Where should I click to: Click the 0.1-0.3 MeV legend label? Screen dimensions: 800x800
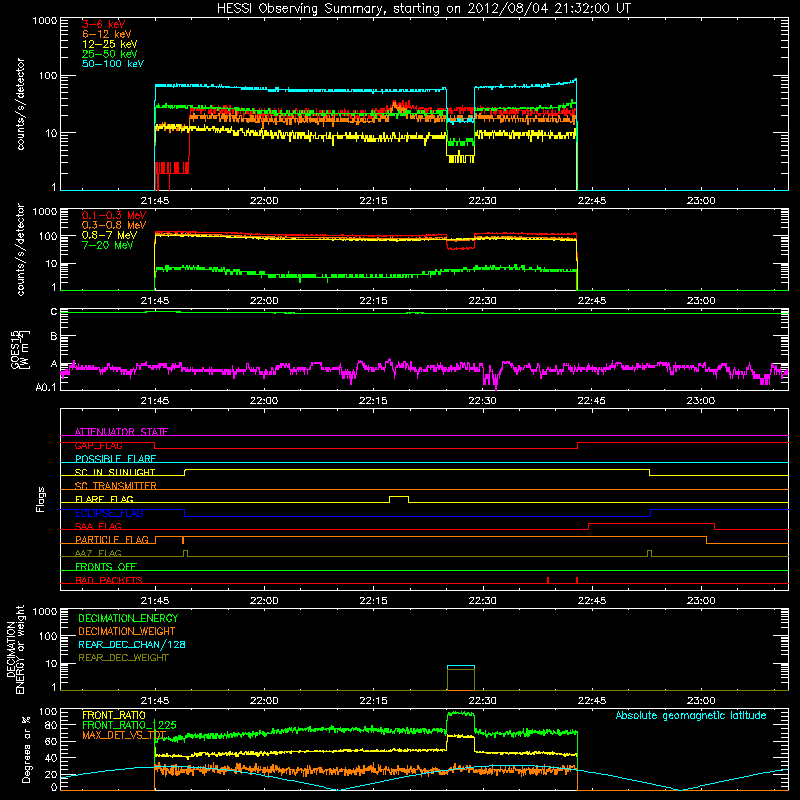(x=114, y=215)
